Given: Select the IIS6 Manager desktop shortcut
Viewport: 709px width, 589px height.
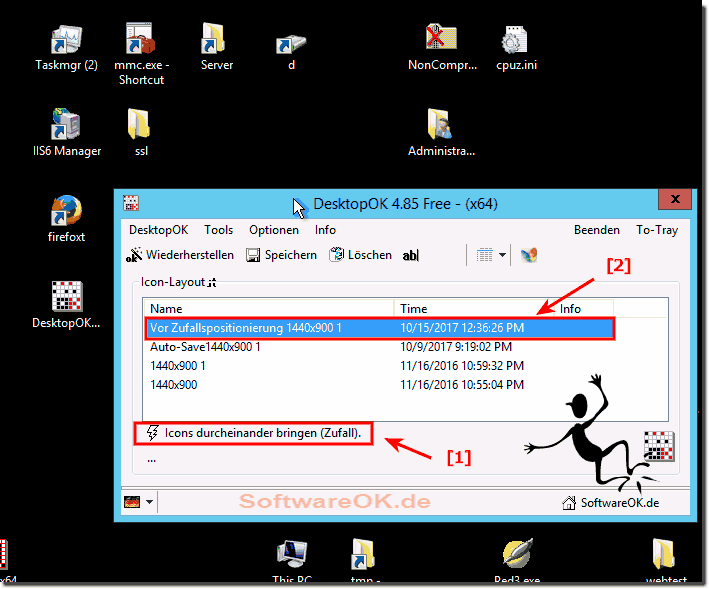Looking at the screenshot, I should (66, 133).
